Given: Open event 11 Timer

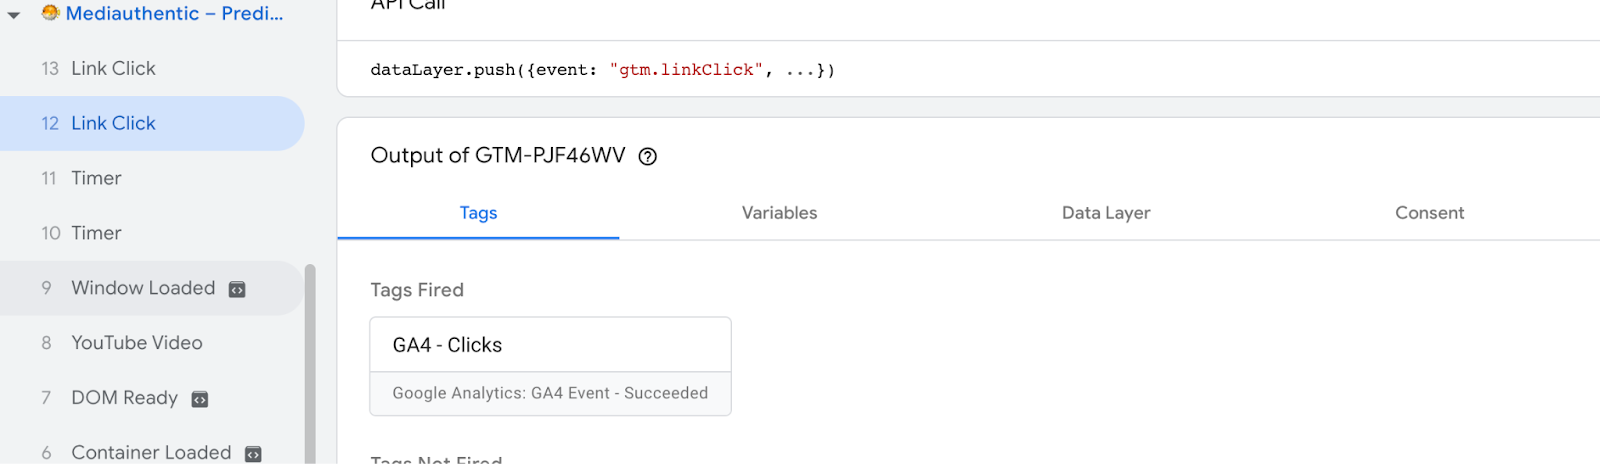Looking at the screenshot, I should click(x=96, y=179).
